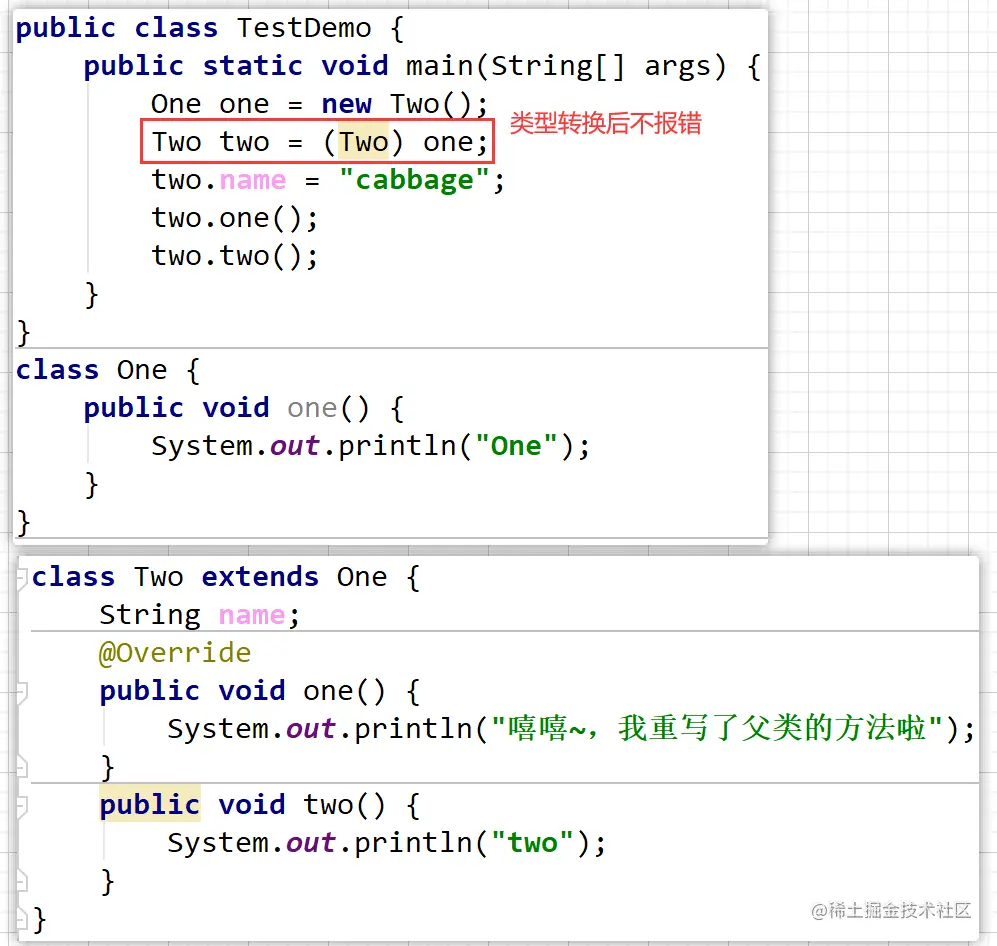The height and width of the screenshot is (946, 997).
Task: Click the line 'public class TestDemo {'
Action: pos(209,29)
